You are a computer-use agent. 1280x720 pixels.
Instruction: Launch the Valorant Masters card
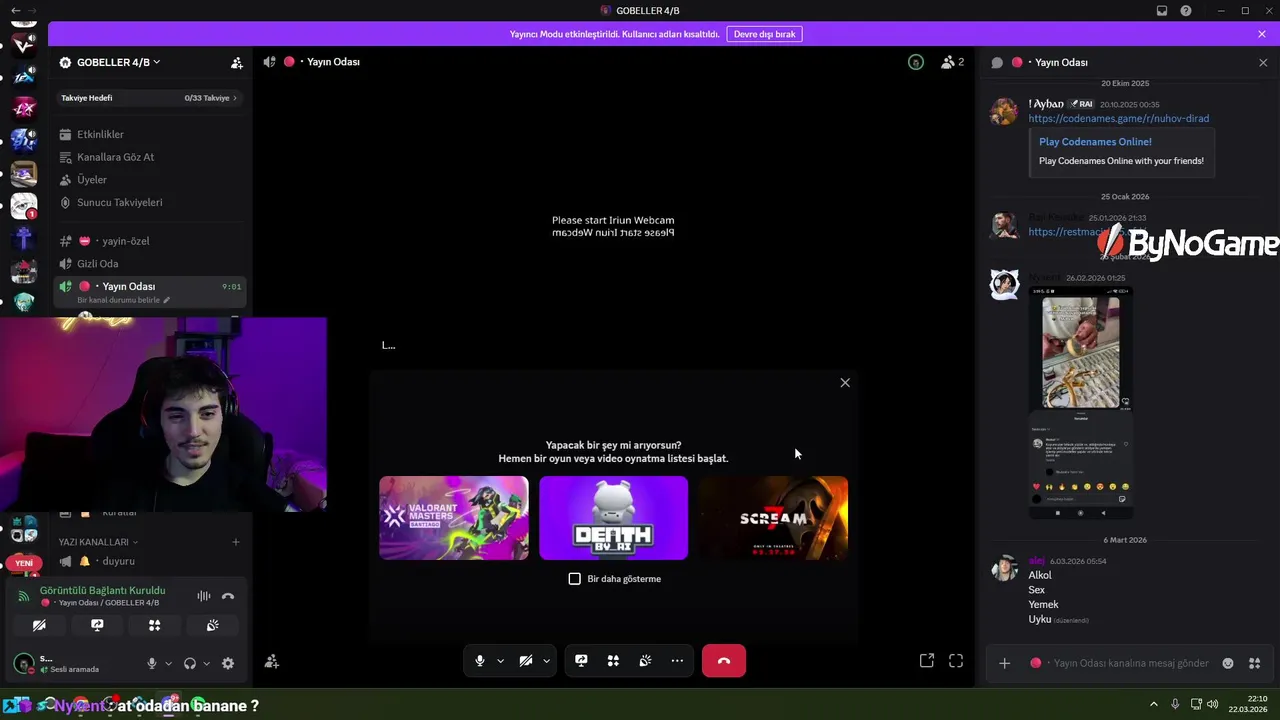454,518
